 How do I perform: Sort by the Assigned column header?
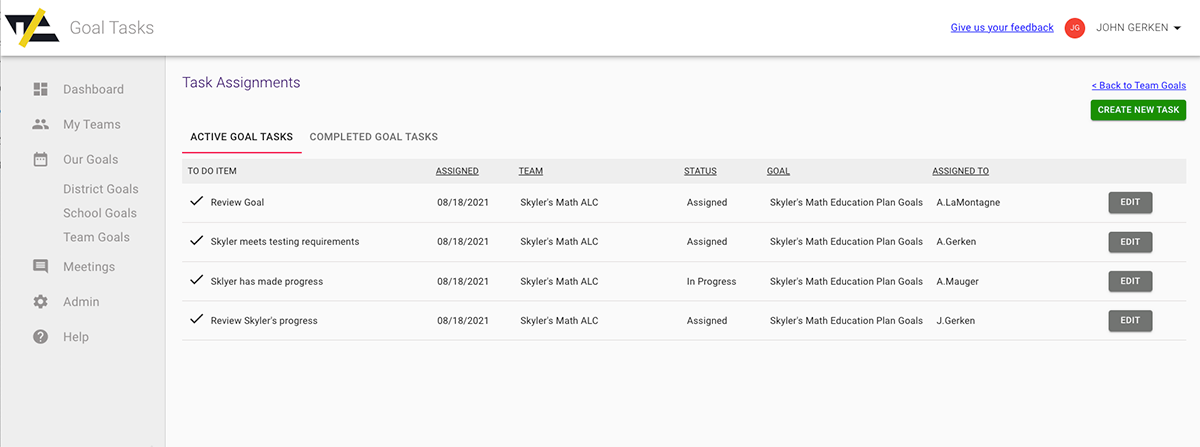coord(457,171)
